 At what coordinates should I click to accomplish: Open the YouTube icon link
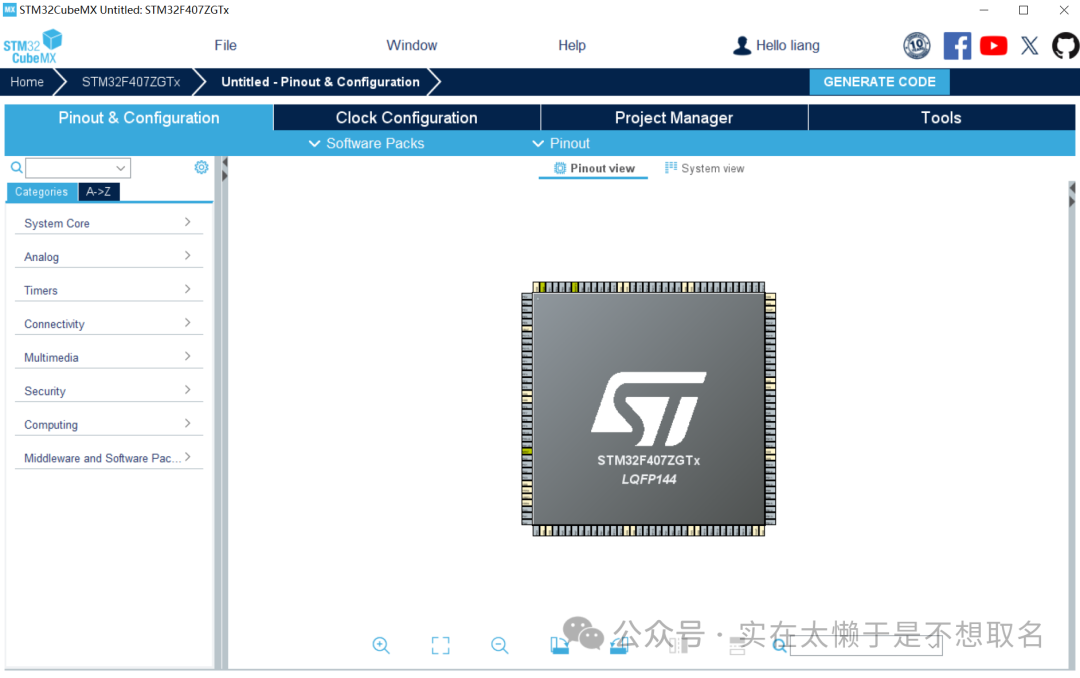point(993,46)
